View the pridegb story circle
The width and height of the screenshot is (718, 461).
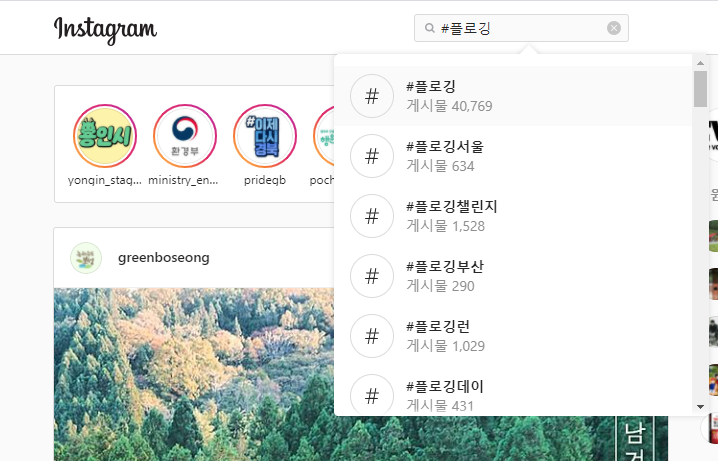265,136
